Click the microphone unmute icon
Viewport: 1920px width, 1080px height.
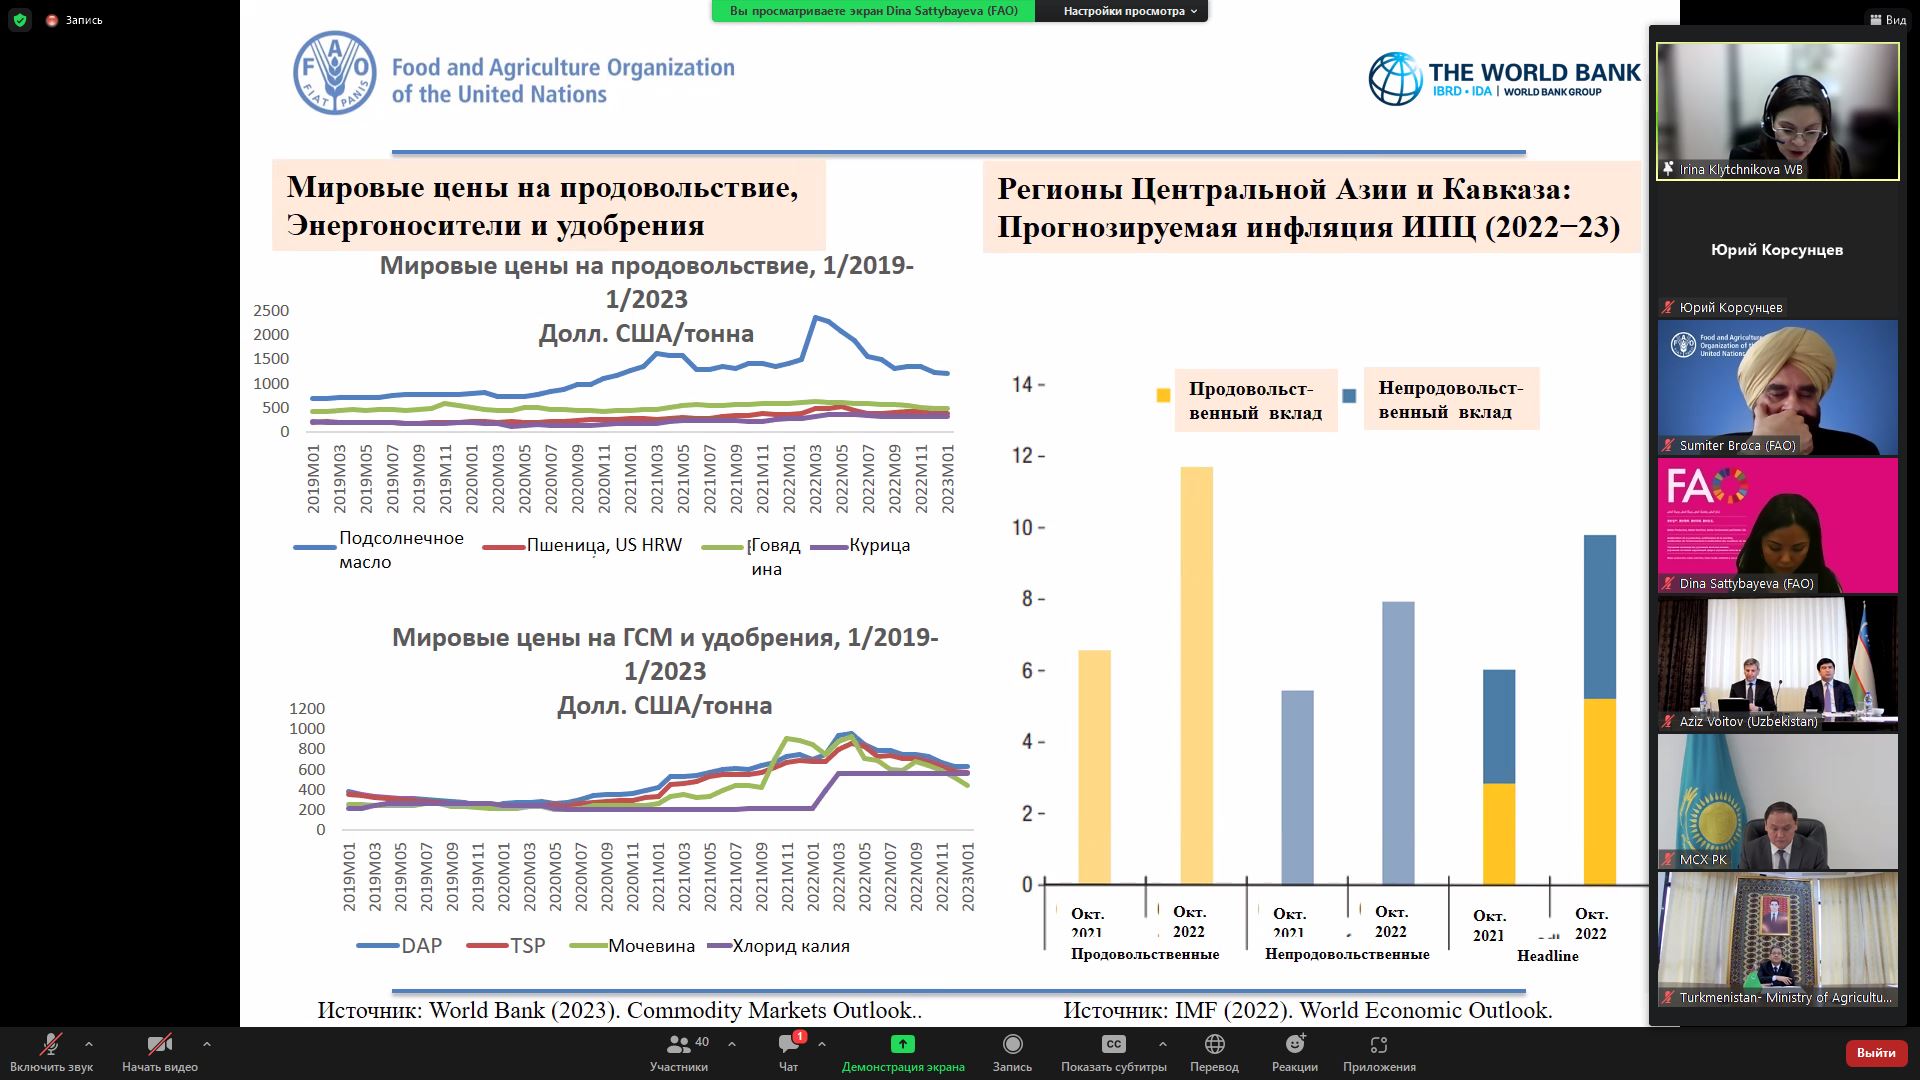click(50, 1045)
